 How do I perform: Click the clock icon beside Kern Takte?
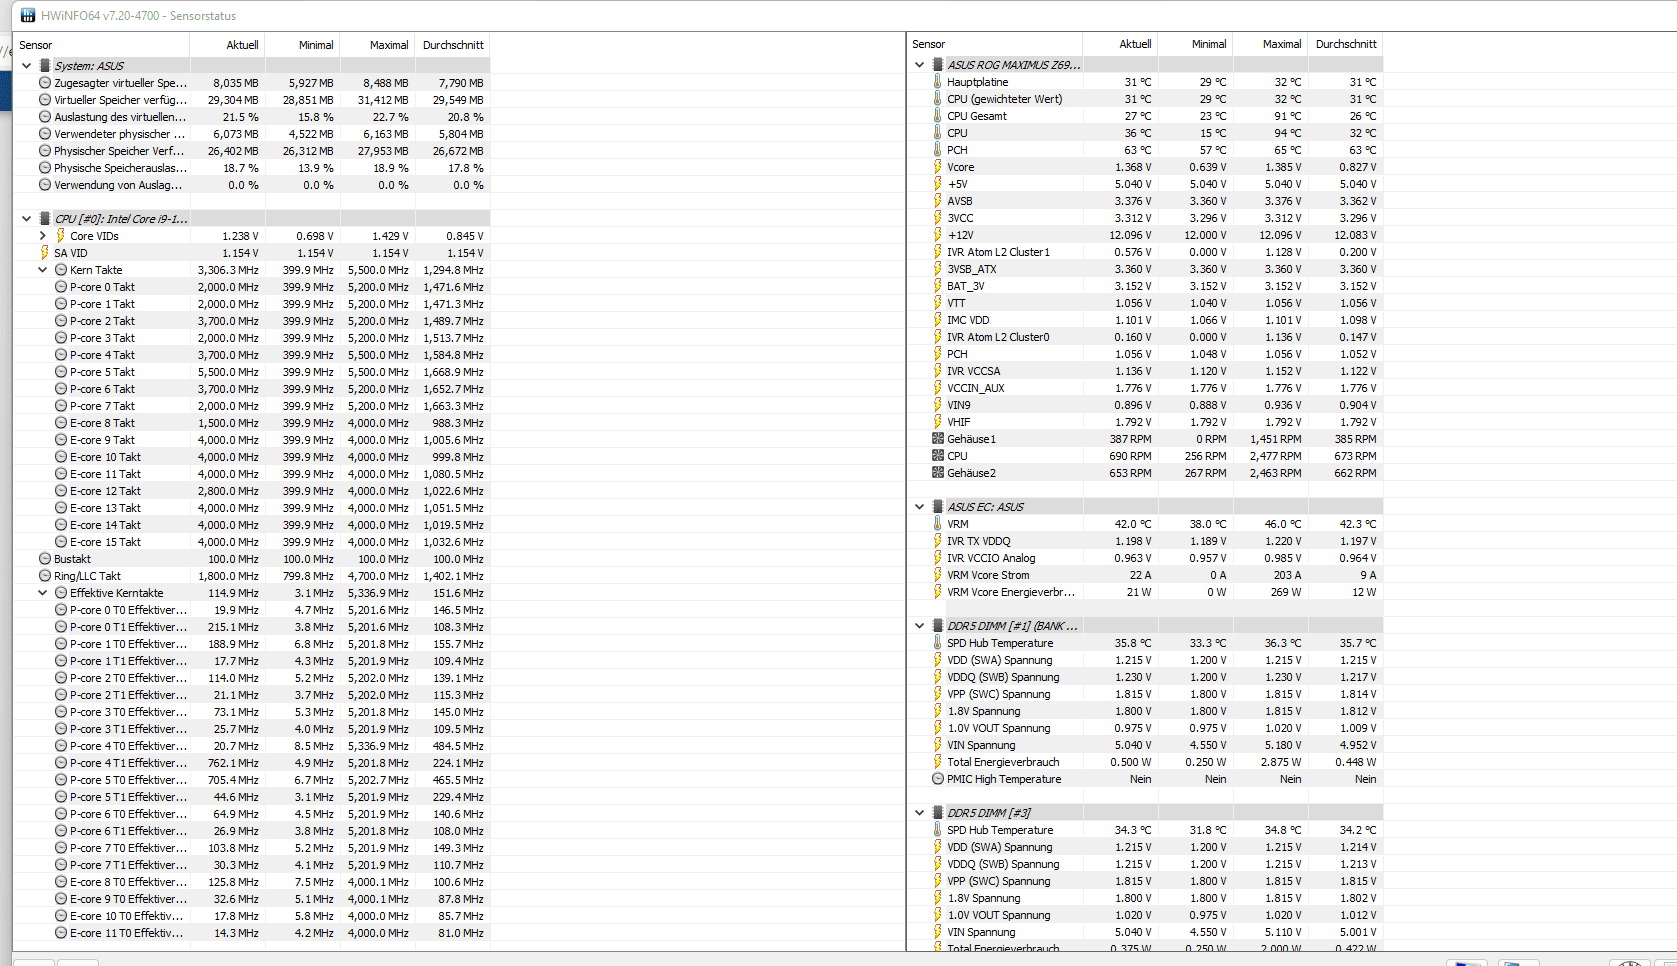point(61,270)
